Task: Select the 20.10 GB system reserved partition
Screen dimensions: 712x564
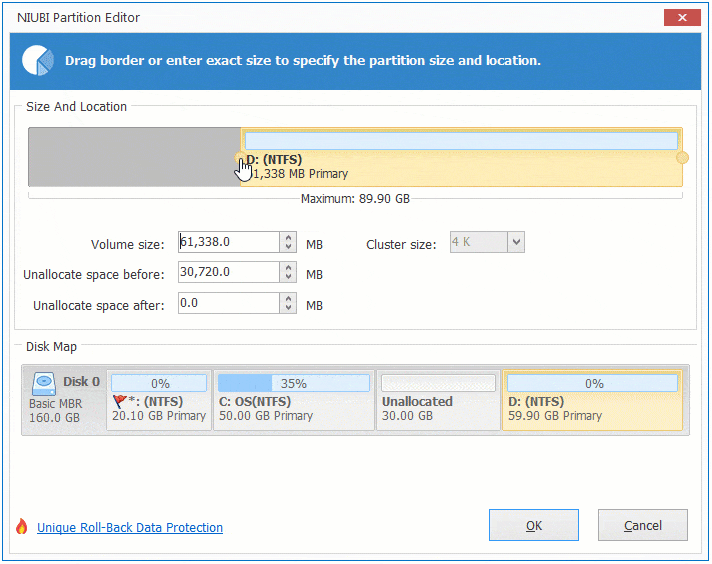Action: [159, 400]
